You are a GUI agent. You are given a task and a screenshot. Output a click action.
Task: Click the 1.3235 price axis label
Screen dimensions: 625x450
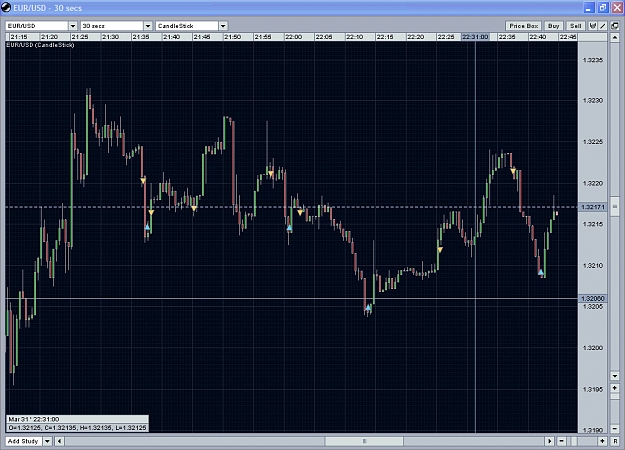point(593,60)
